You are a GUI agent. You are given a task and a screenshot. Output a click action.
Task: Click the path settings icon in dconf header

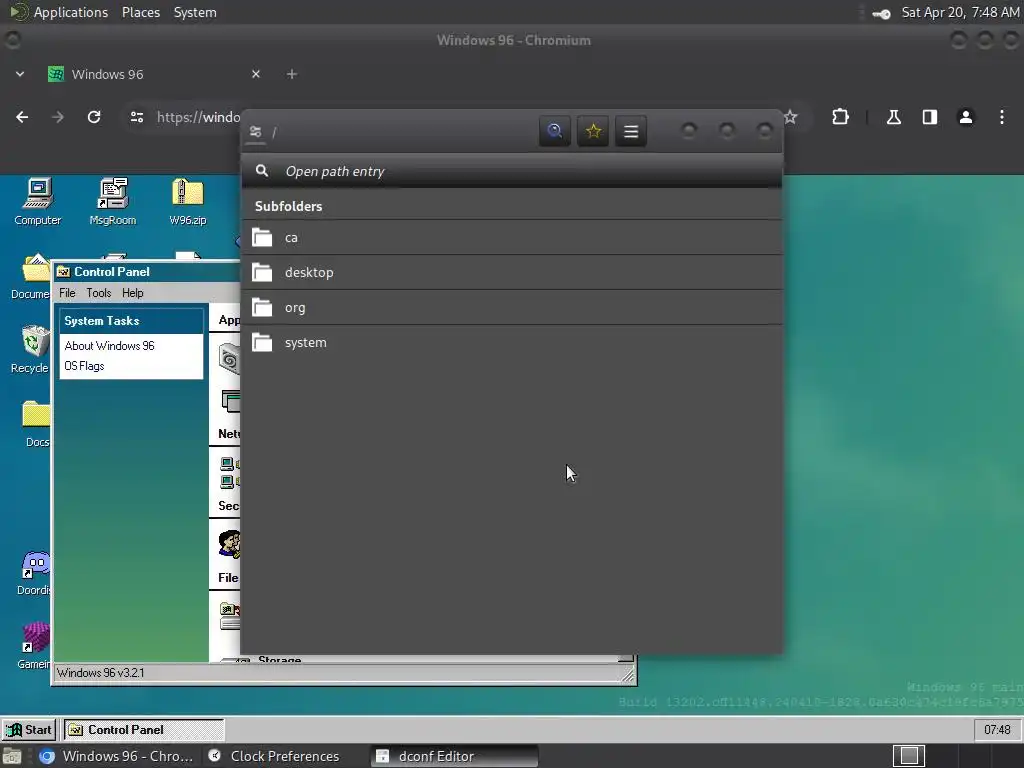pos(255,132)
